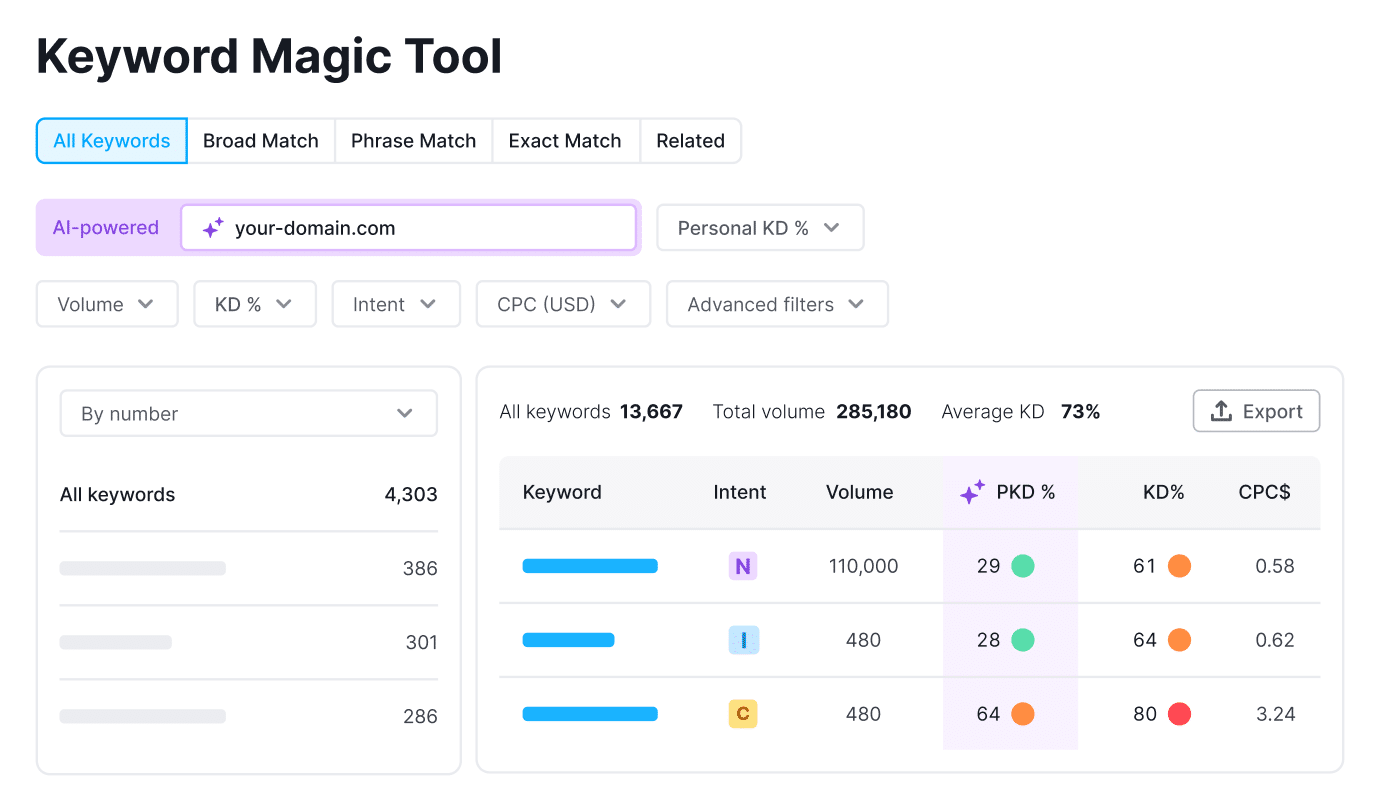
Task: Sort by the KD% column header
Action: point(1164,492)
